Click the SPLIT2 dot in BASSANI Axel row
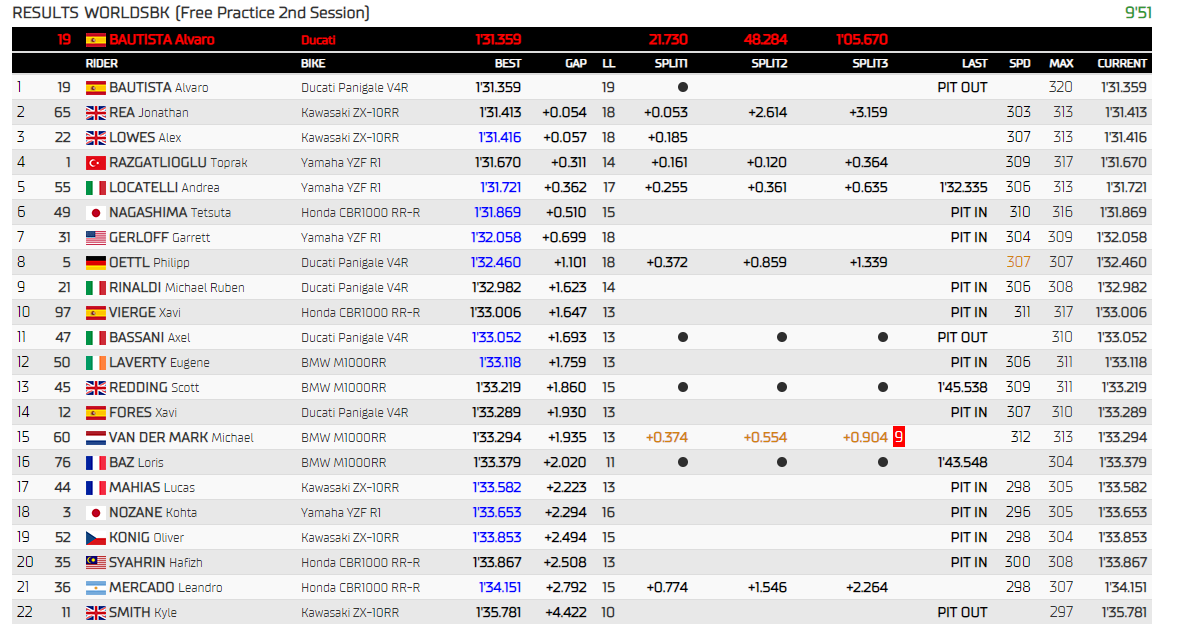This screenshot has width=1178, height=630. [782, 337]
